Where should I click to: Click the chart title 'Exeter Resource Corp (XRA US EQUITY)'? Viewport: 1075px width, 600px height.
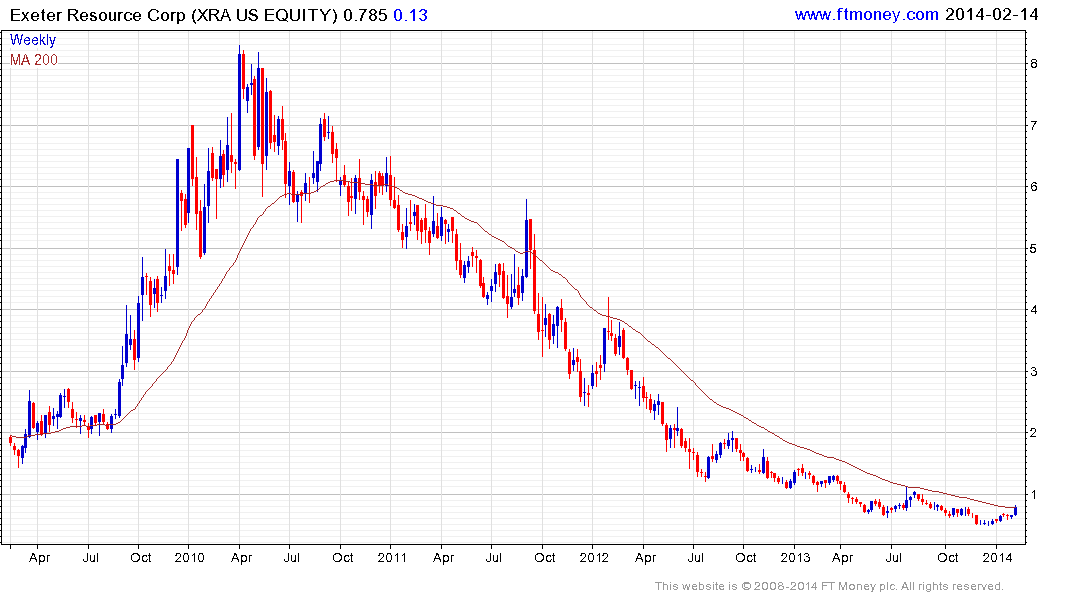pyautogui.click(x=173, y=15)
